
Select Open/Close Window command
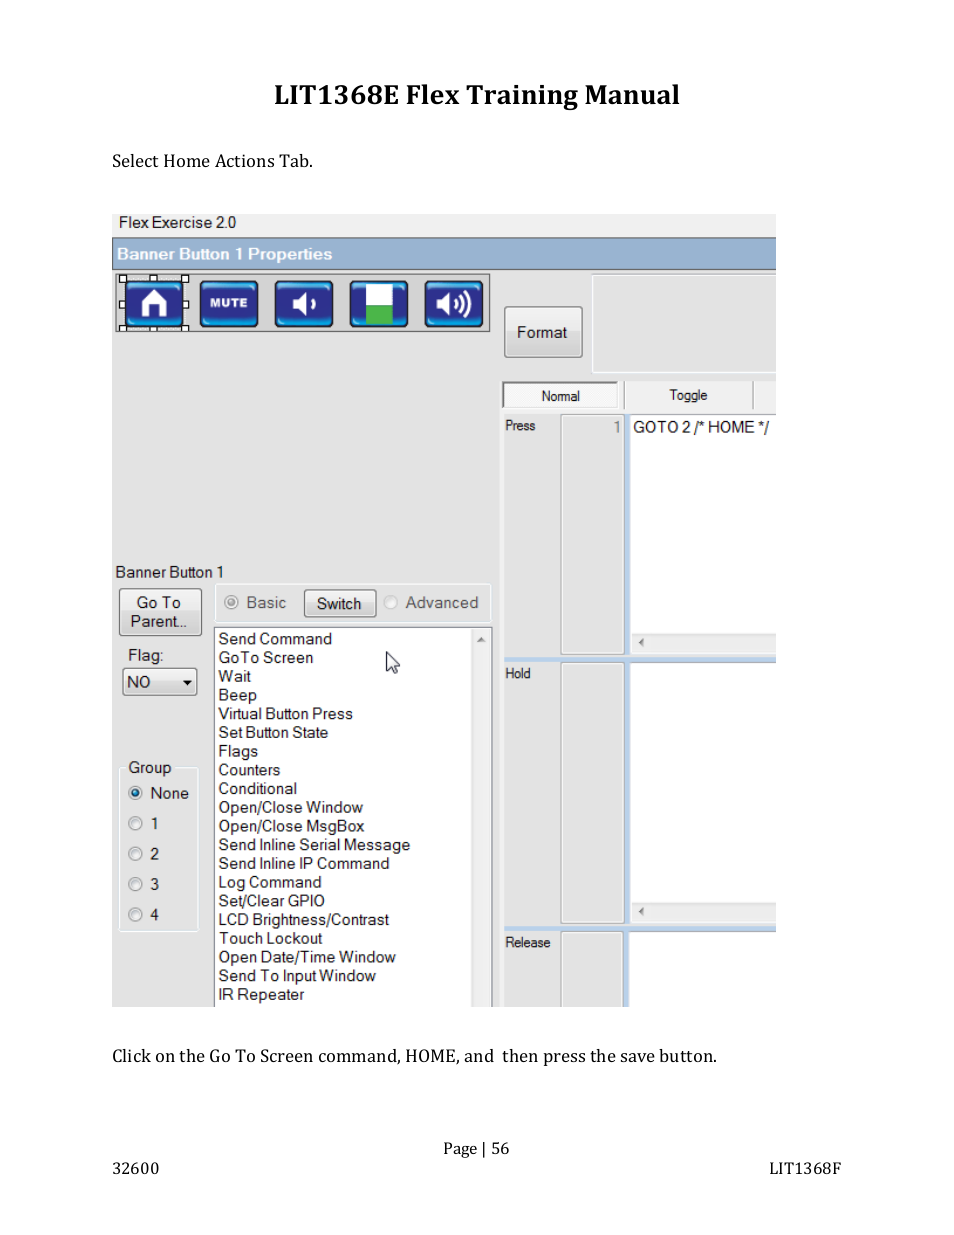(x=291, y=807)
